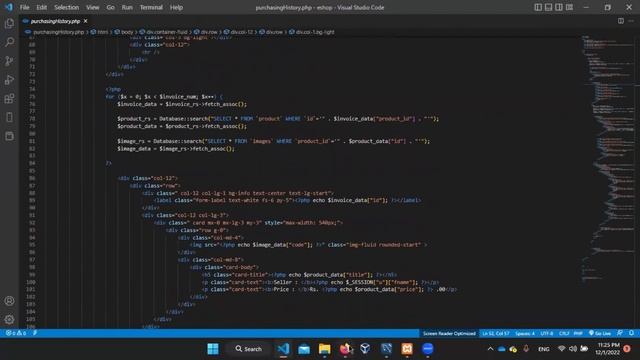Open the Go menu
This screenshot has width=640, height=360.
111,7
